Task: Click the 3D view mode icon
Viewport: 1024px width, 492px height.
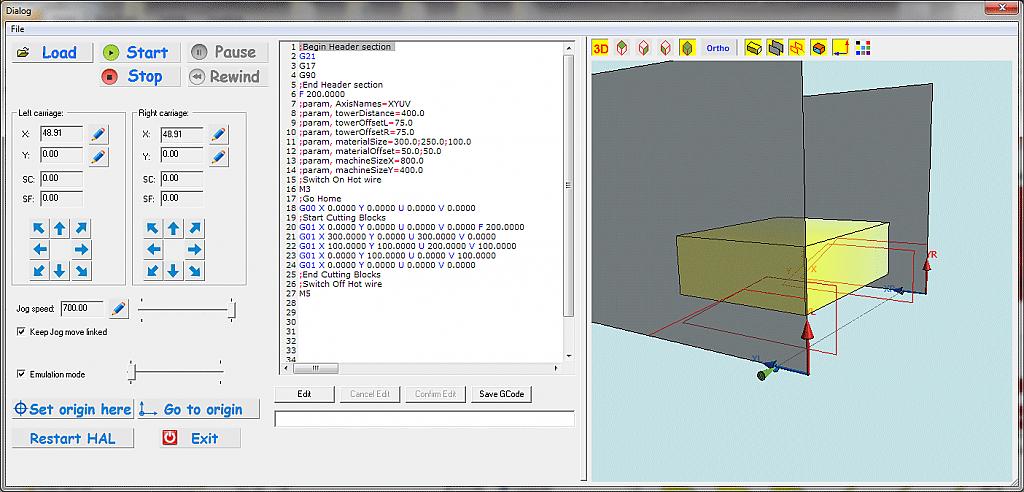Action: point(601,48)
